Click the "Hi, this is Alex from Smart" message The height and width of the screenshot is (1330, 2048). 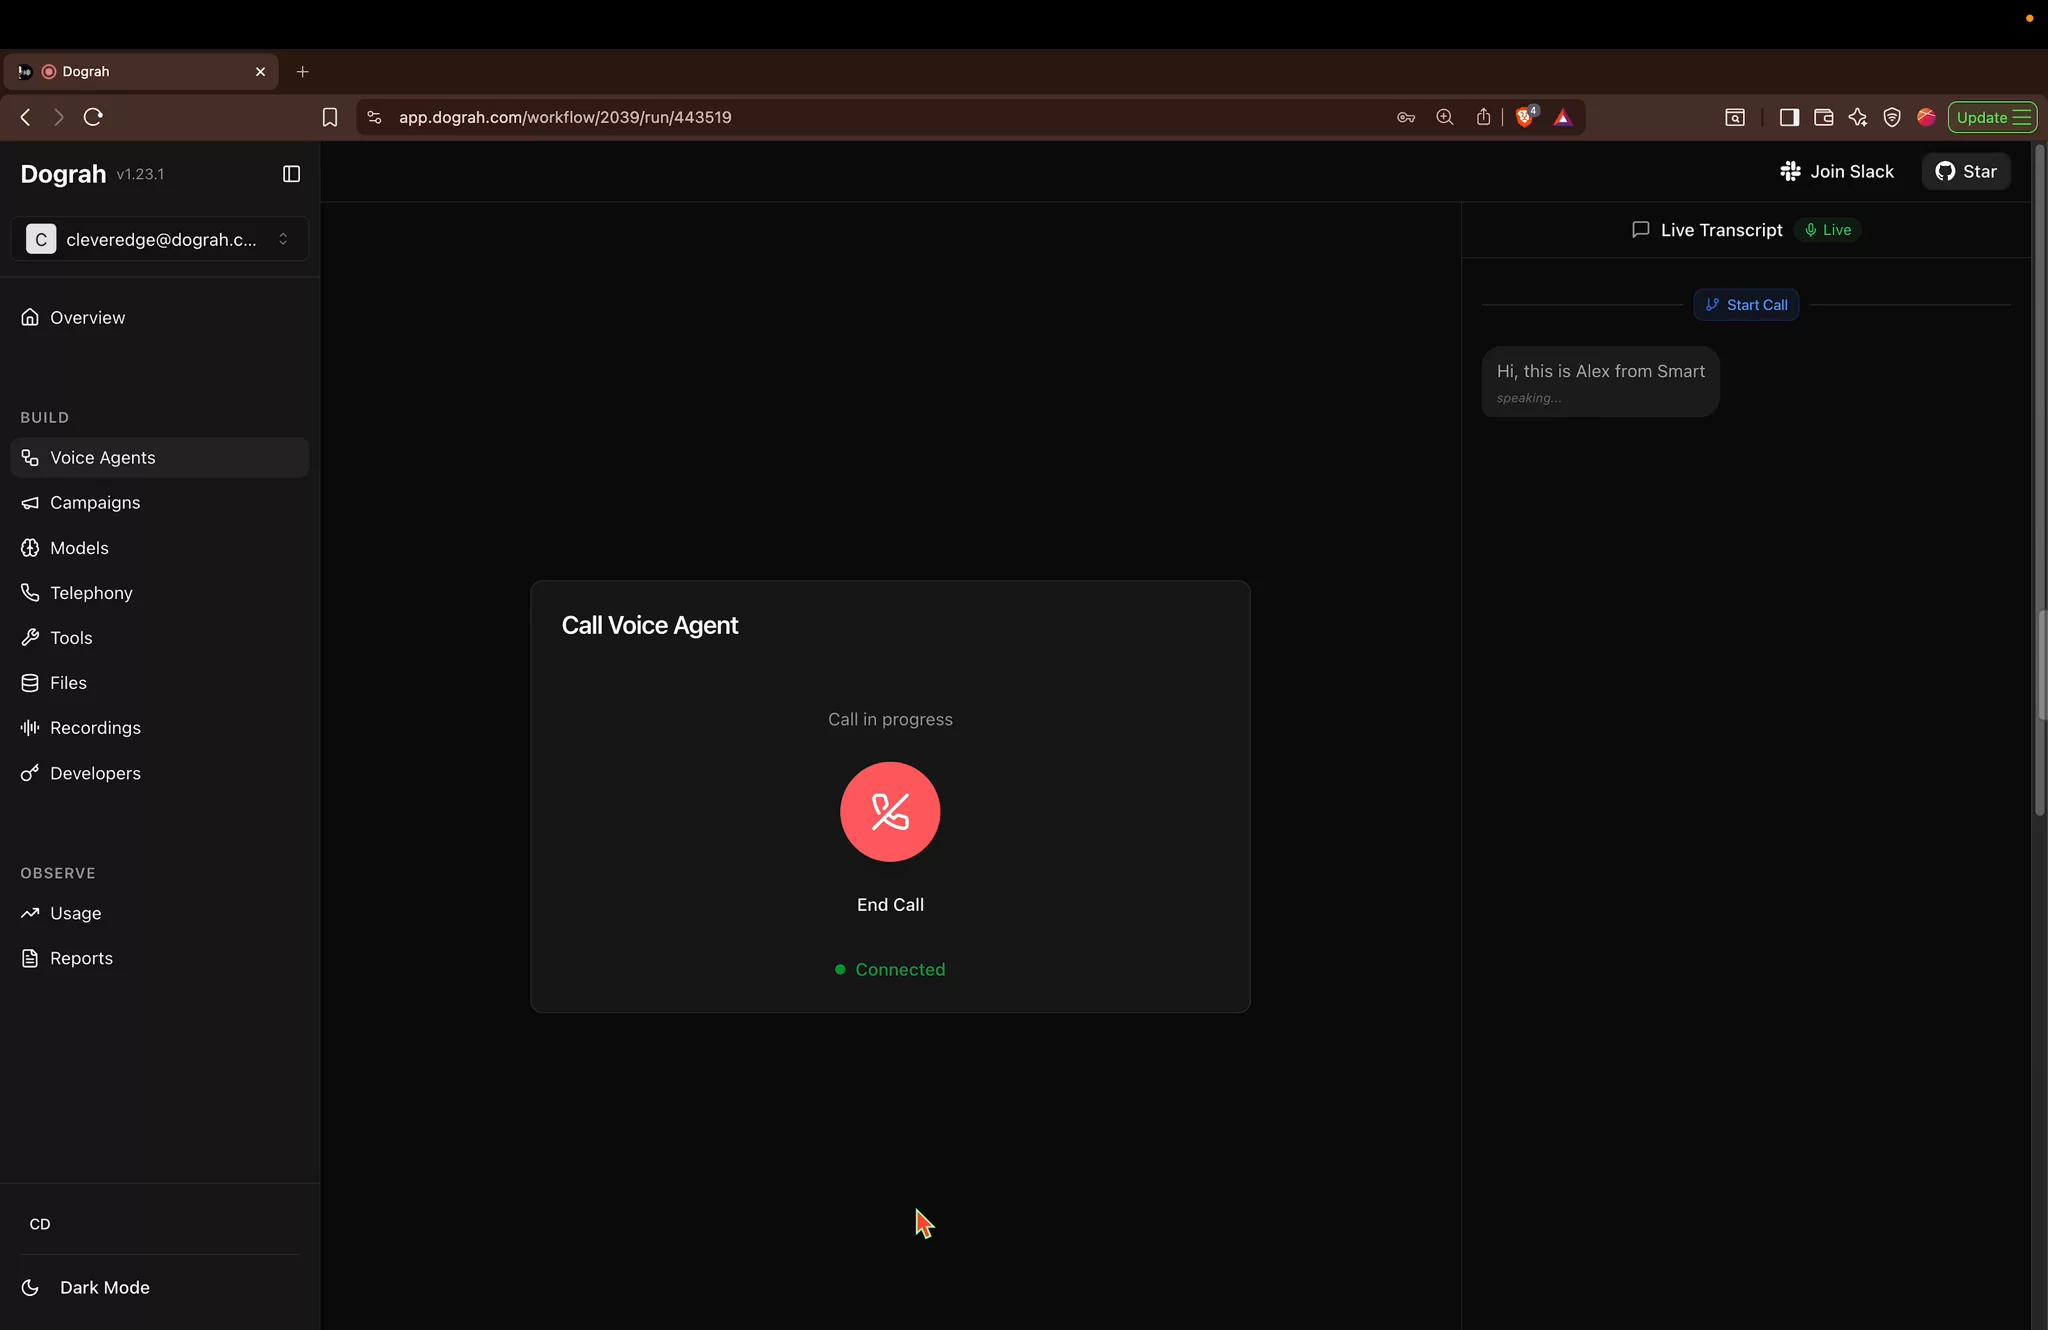pyautogui.click(x=1600, y=381)
